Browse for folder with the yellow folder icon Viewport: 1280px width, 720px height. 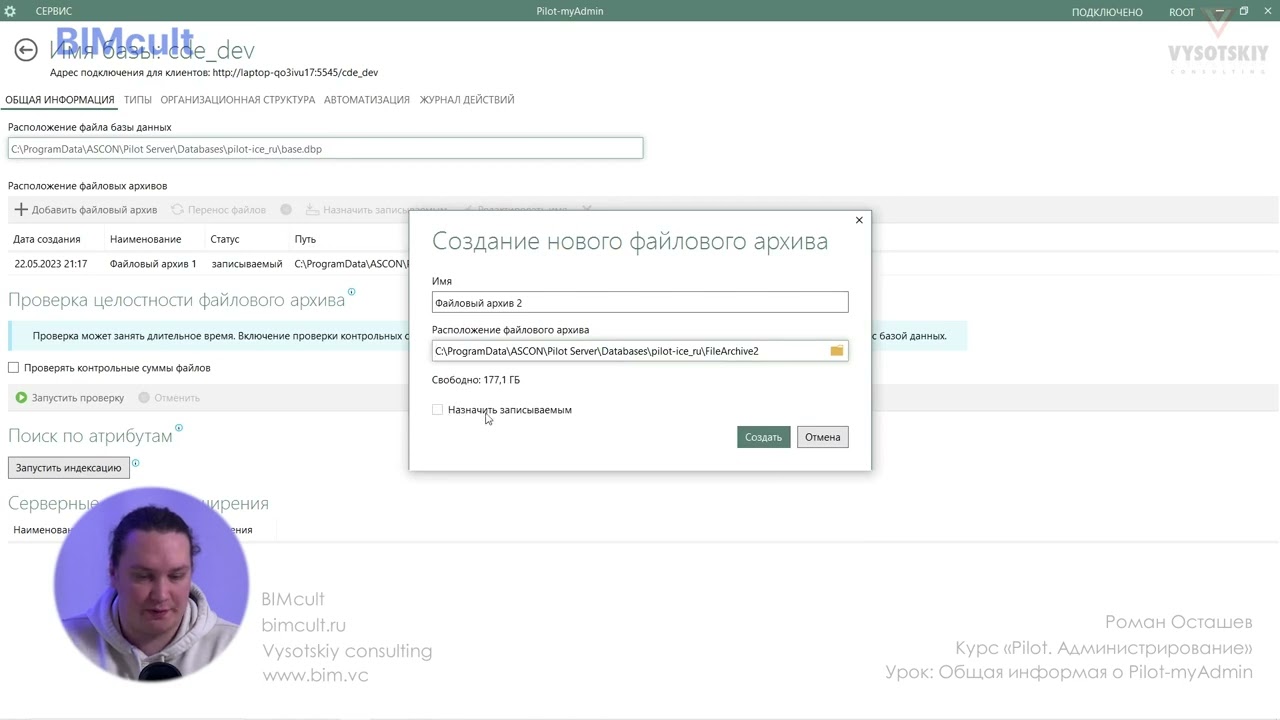pyautogui.click(x=837, y=351)
